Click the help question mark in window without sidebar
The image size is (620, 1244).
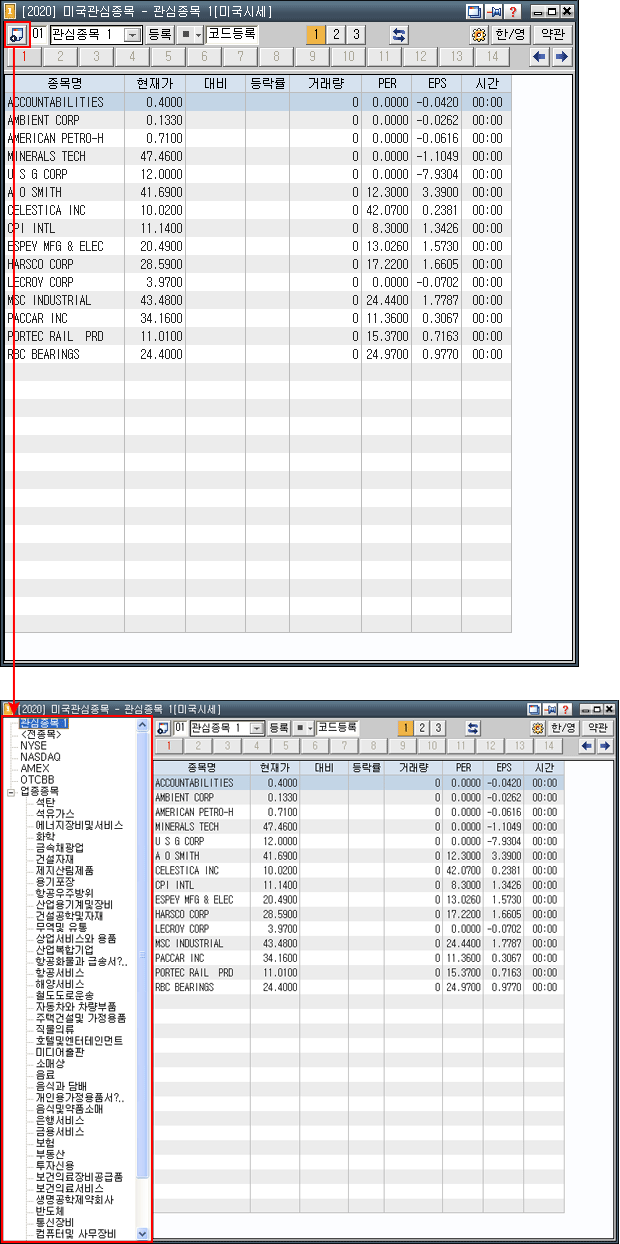[x=514, y=11]
